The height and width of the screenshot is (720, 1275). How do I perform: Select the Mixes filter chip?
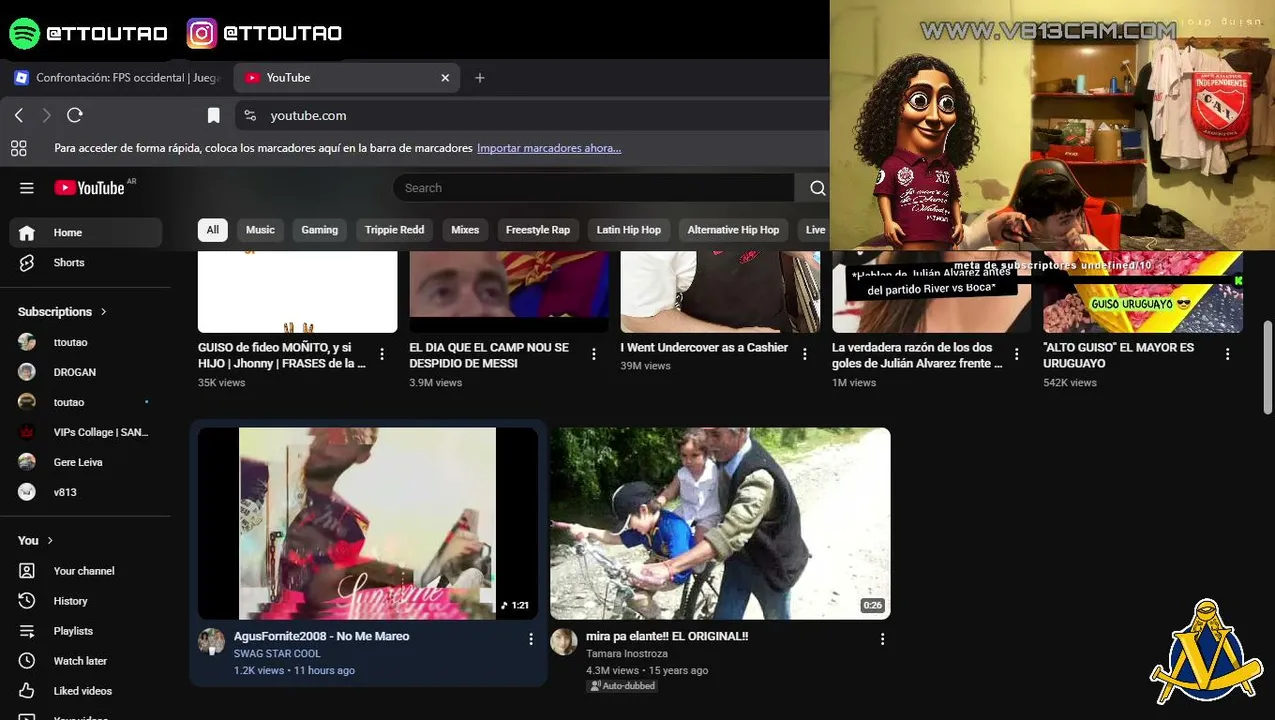pyautogui.click(x=465, y=230)
